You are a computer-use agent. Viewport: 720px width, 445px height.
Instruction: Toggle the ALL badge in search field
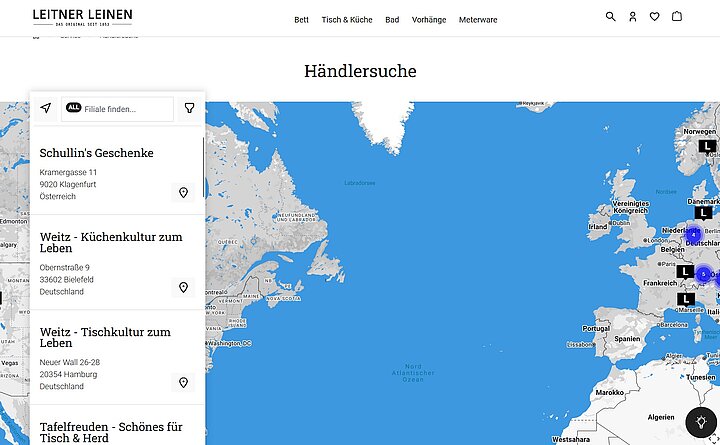click(x=74, y=108)
